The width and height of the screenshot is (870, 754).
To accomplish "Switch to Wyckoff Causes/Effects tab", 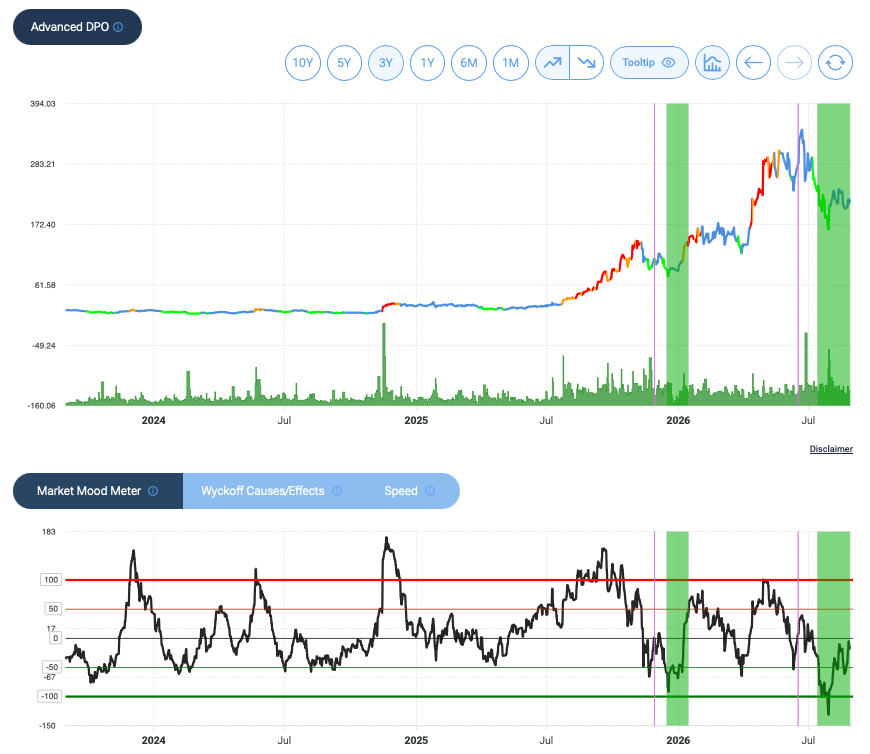I will (x=271, y=491).
